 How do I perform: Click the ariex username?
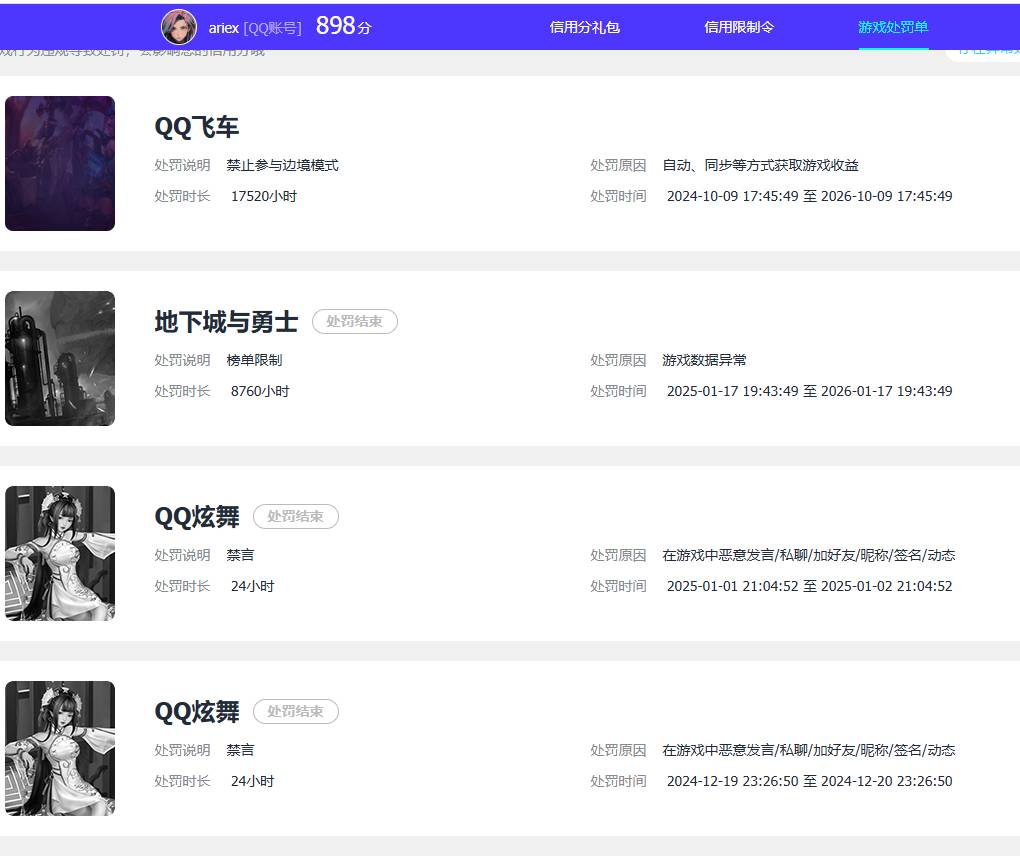(224, 28)
